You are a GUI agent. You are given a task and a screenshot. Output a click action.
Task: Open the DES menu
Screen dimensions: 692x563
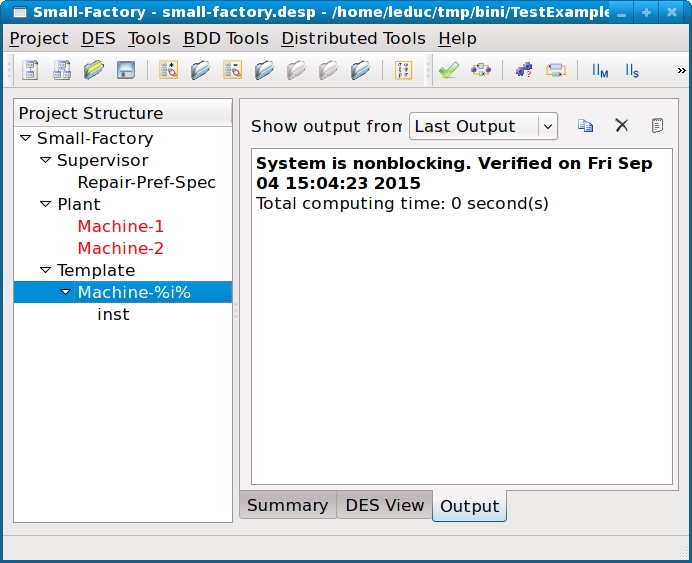point(98,38)
